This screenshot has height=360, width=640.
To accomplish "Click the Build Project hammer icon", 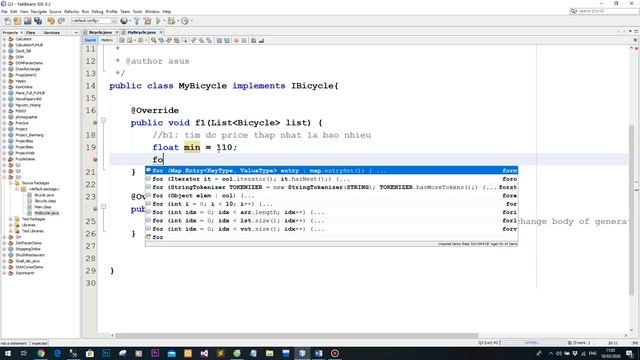I will [137, 21].
